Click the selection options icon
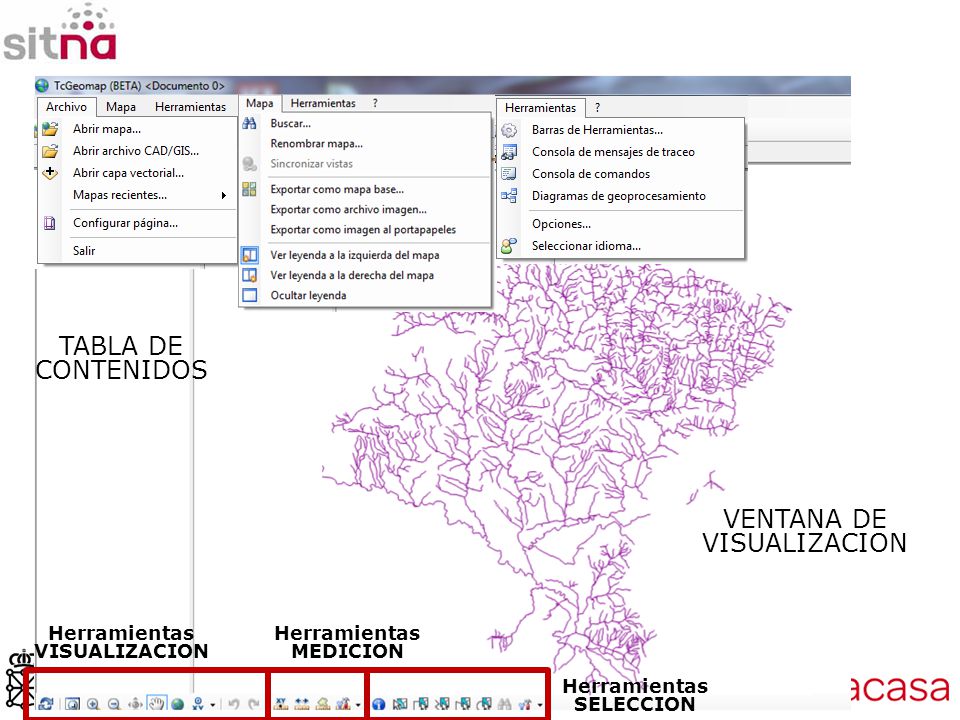This screenshot has width=960, height=720. pyautogui.click(x=525, y=704)
